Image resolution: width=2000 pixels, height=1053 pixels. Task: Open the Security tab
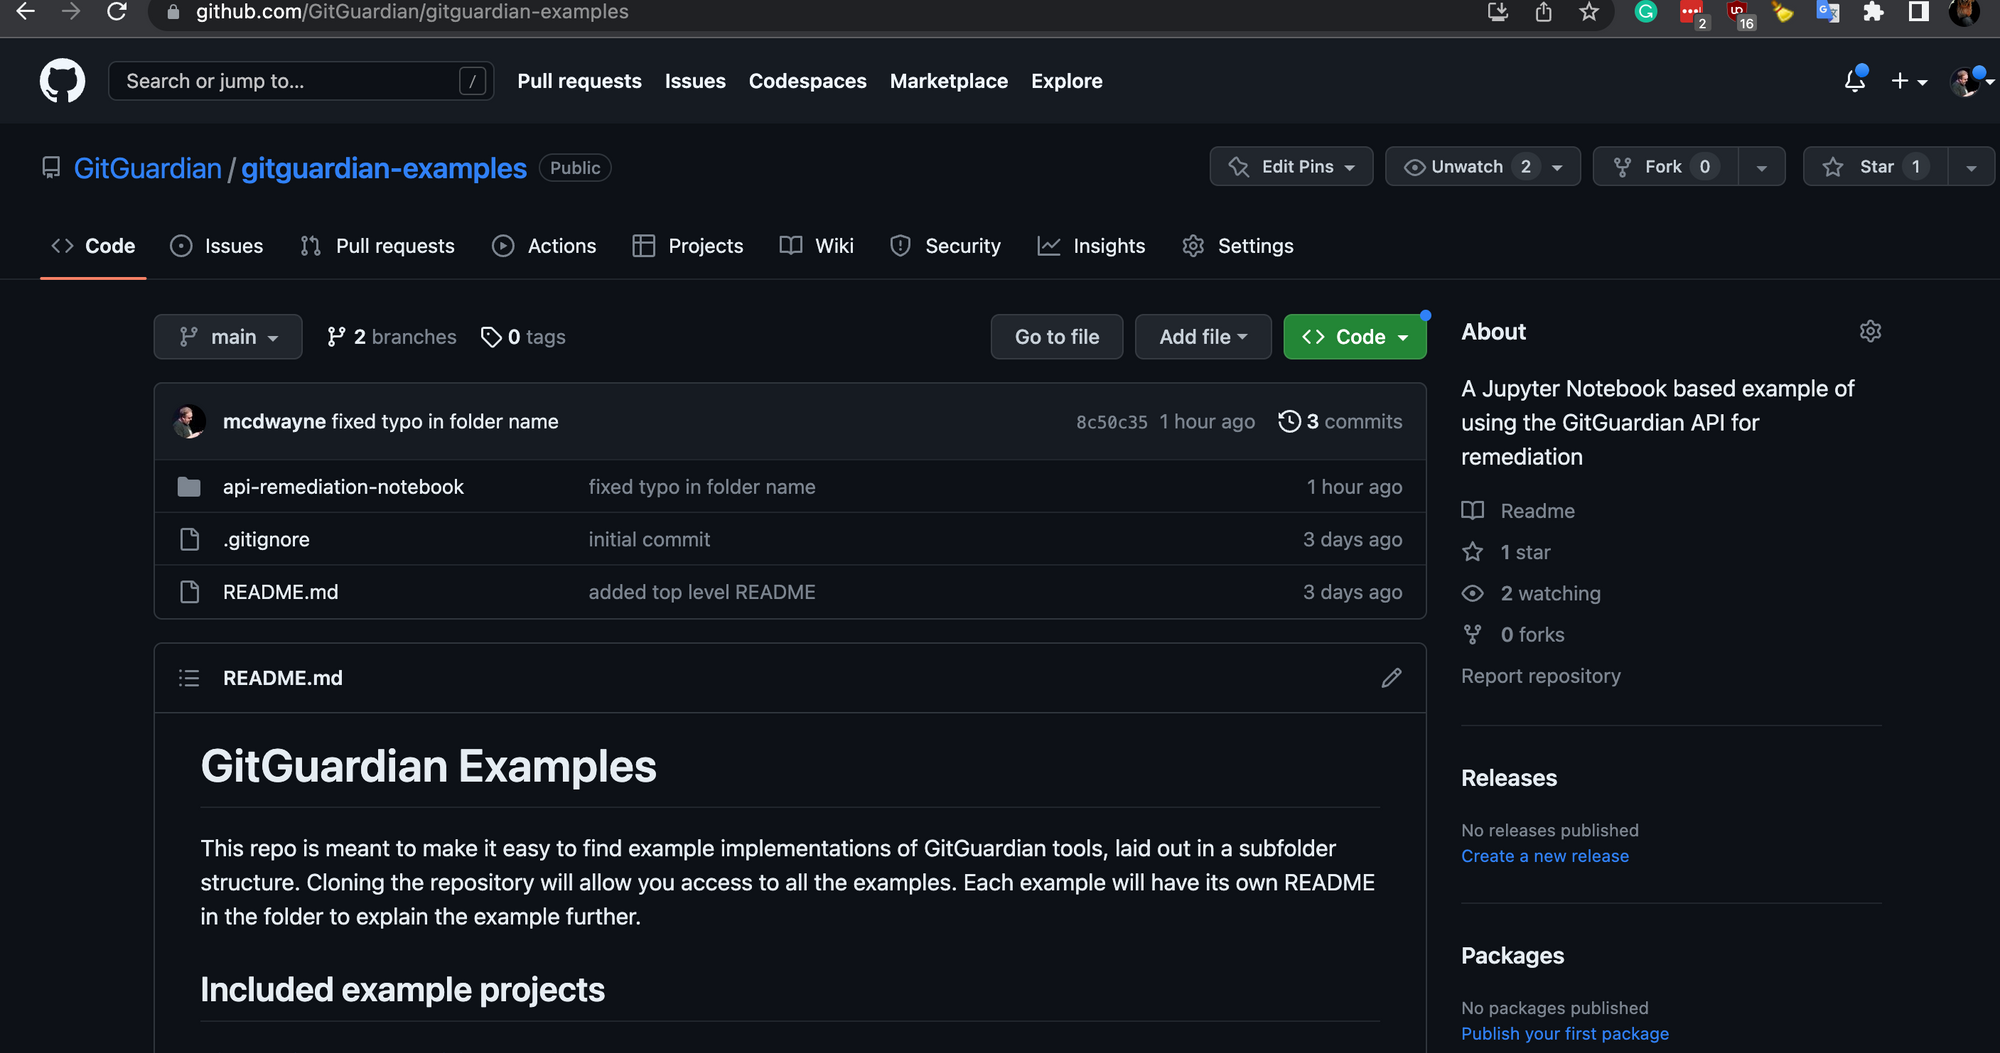tap(945, 246)
